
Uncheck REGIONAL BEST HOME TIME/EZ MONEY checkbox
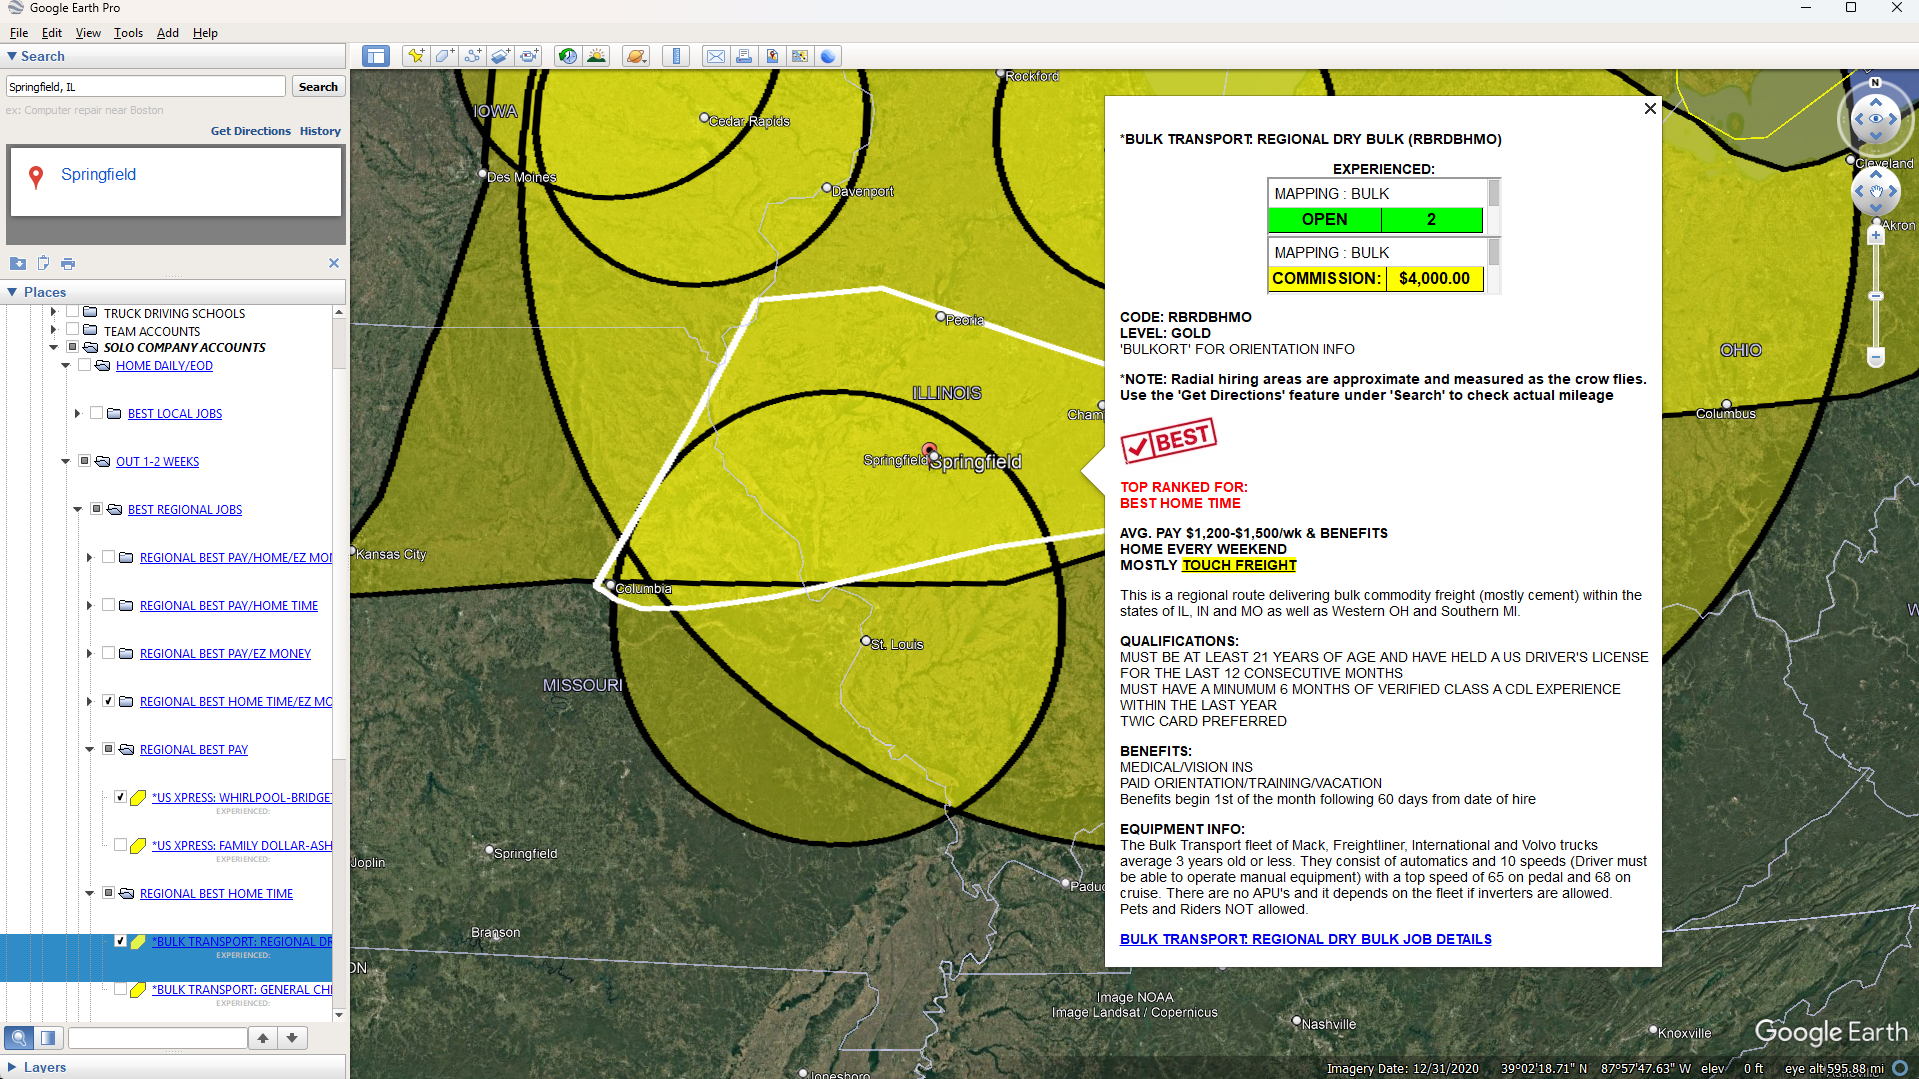pyautogui.click(x=108, y=701)
